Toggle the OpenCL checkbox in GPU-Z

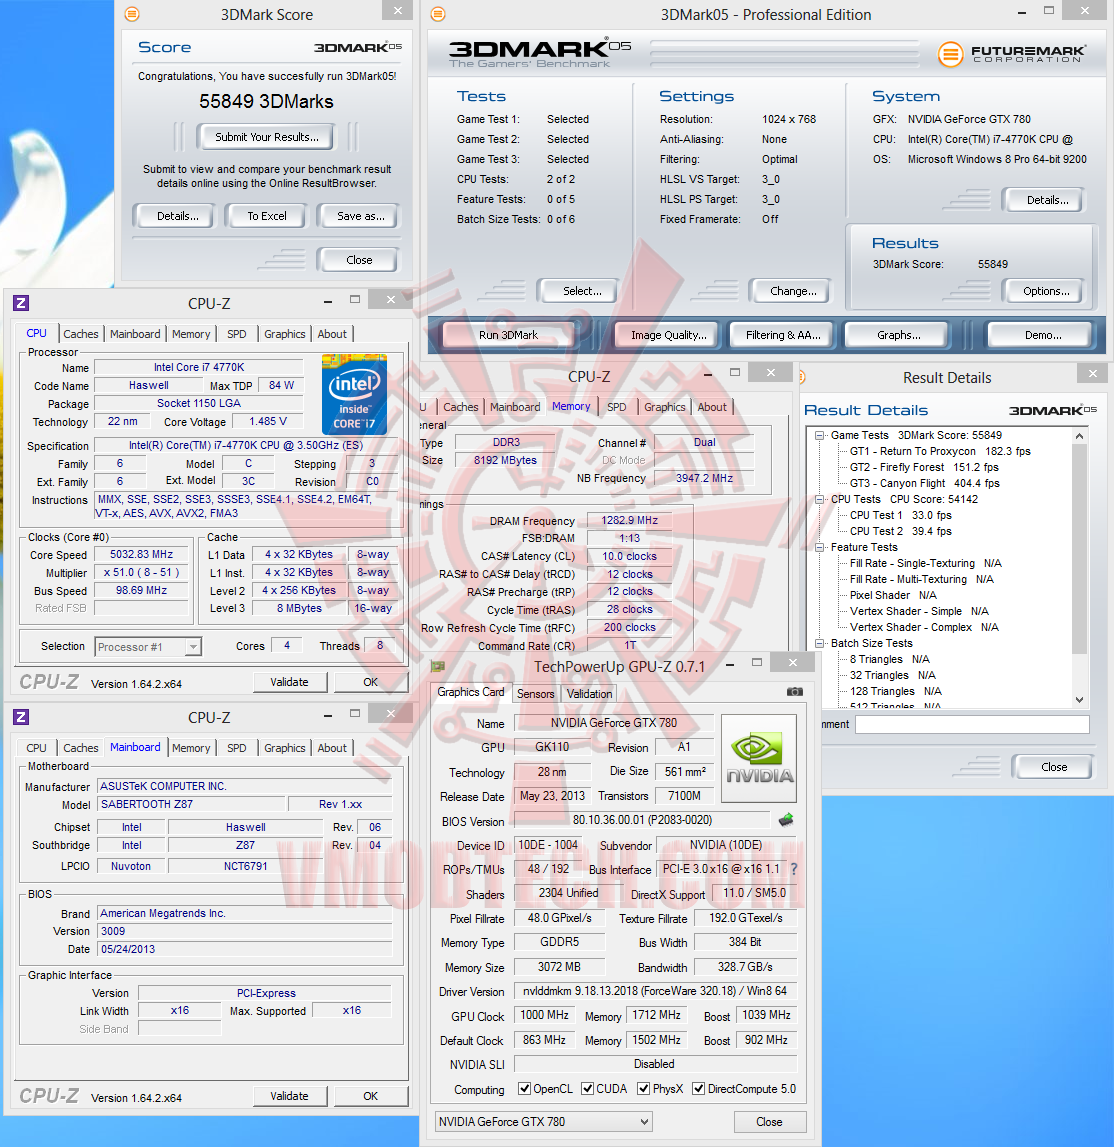pos(524,1088)
